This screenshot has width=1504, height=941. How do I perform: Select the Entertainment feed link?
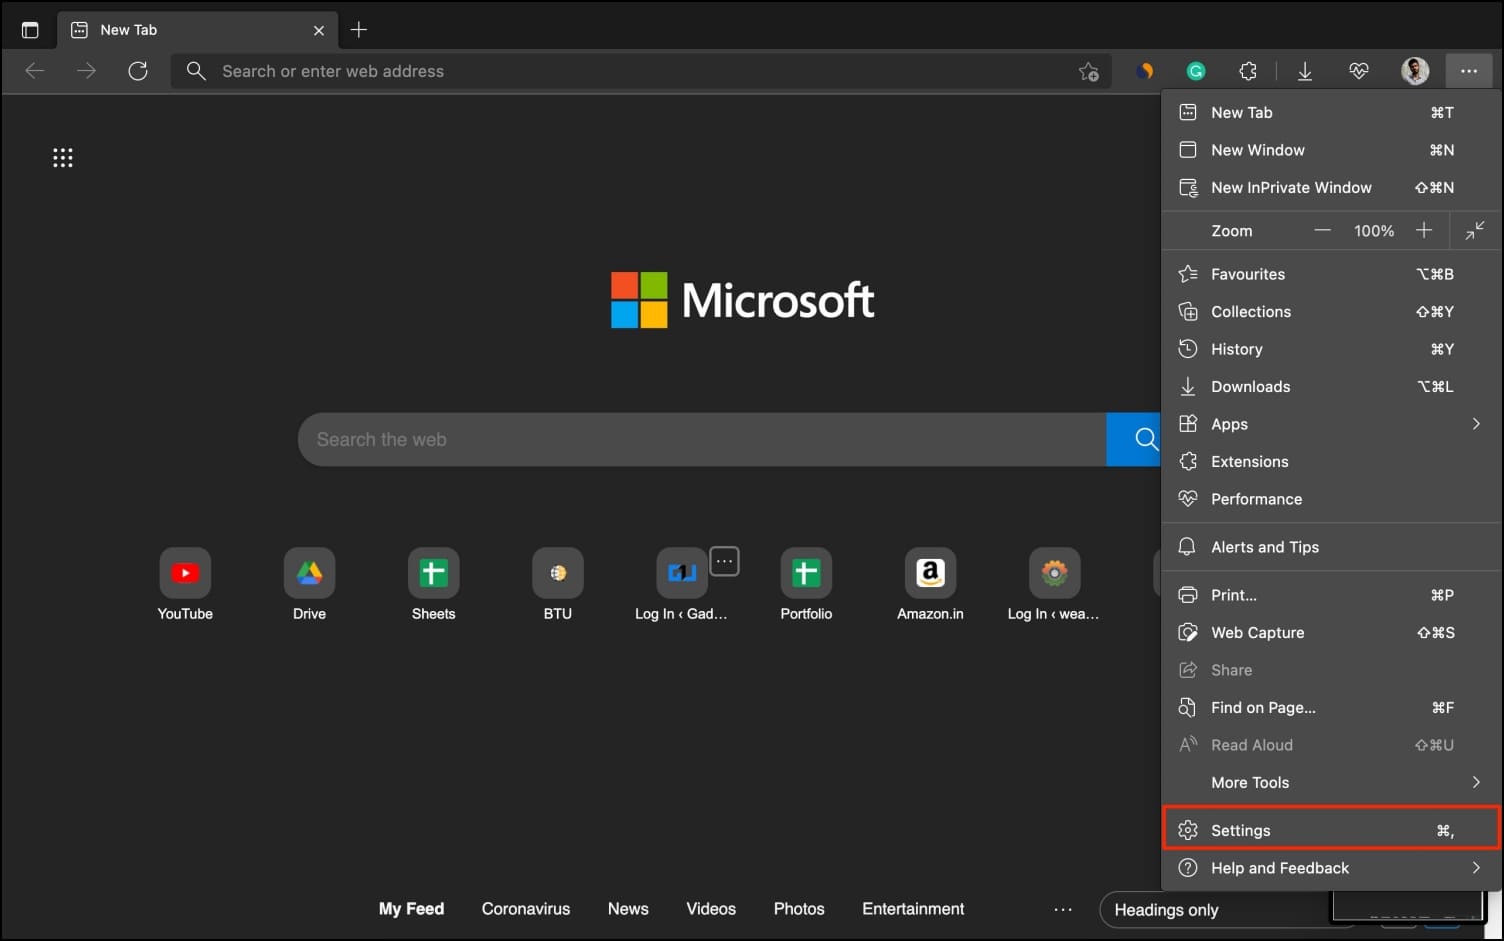tap(913, 908)
